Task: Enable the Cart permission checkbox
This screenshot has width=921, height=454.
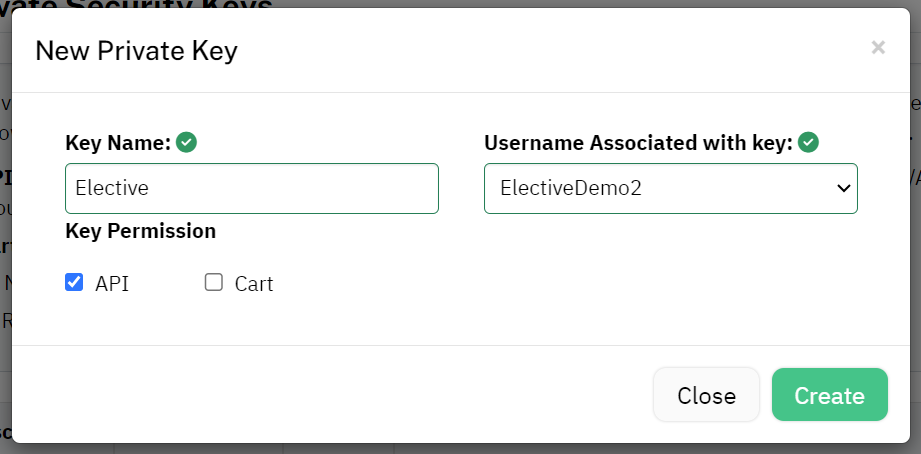Action: tap(214, 282)
